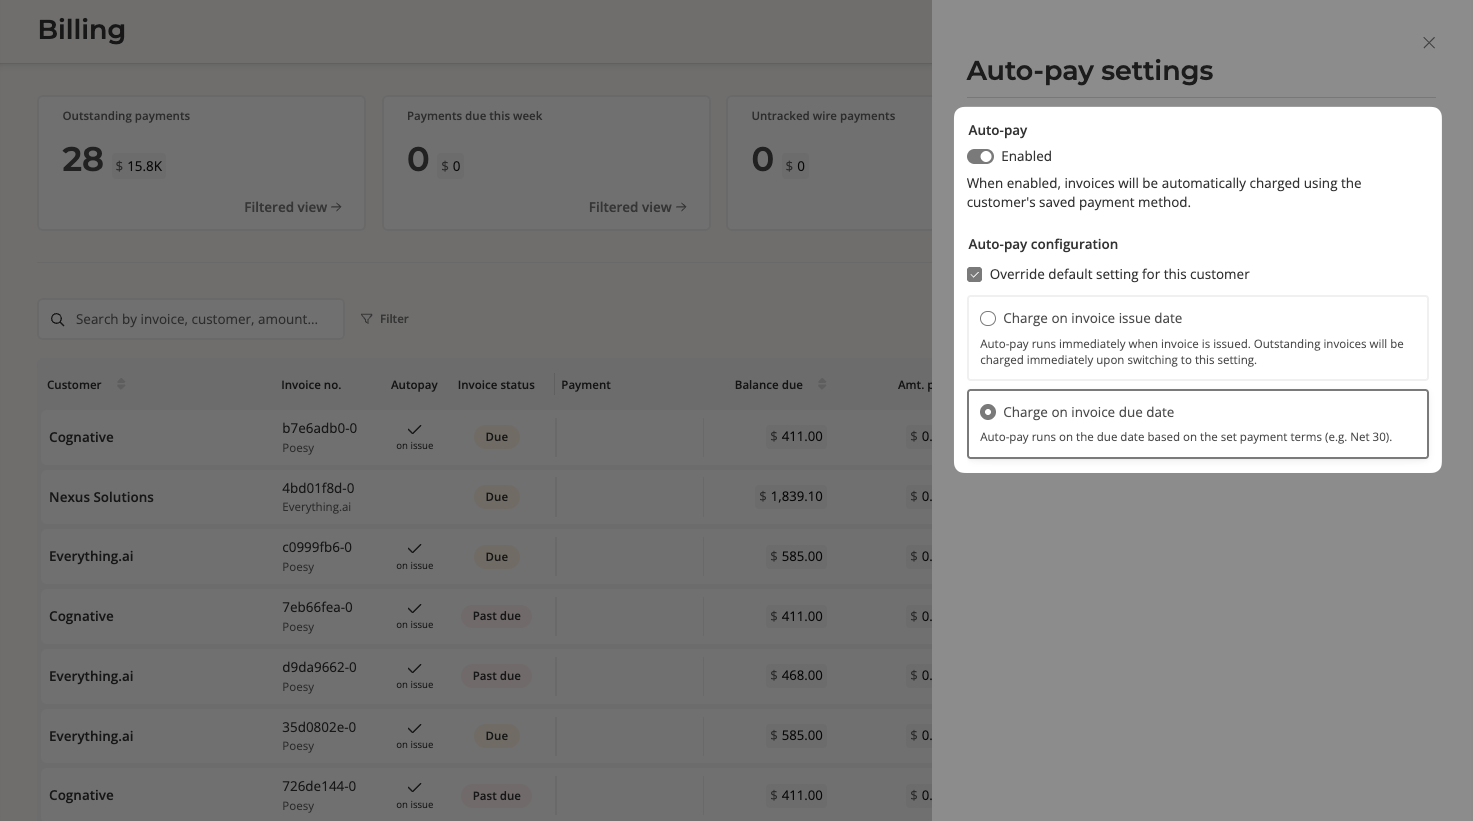
Task: Click autopay checkmark for invoice 35d0802e-0
Action: point(415,729)
